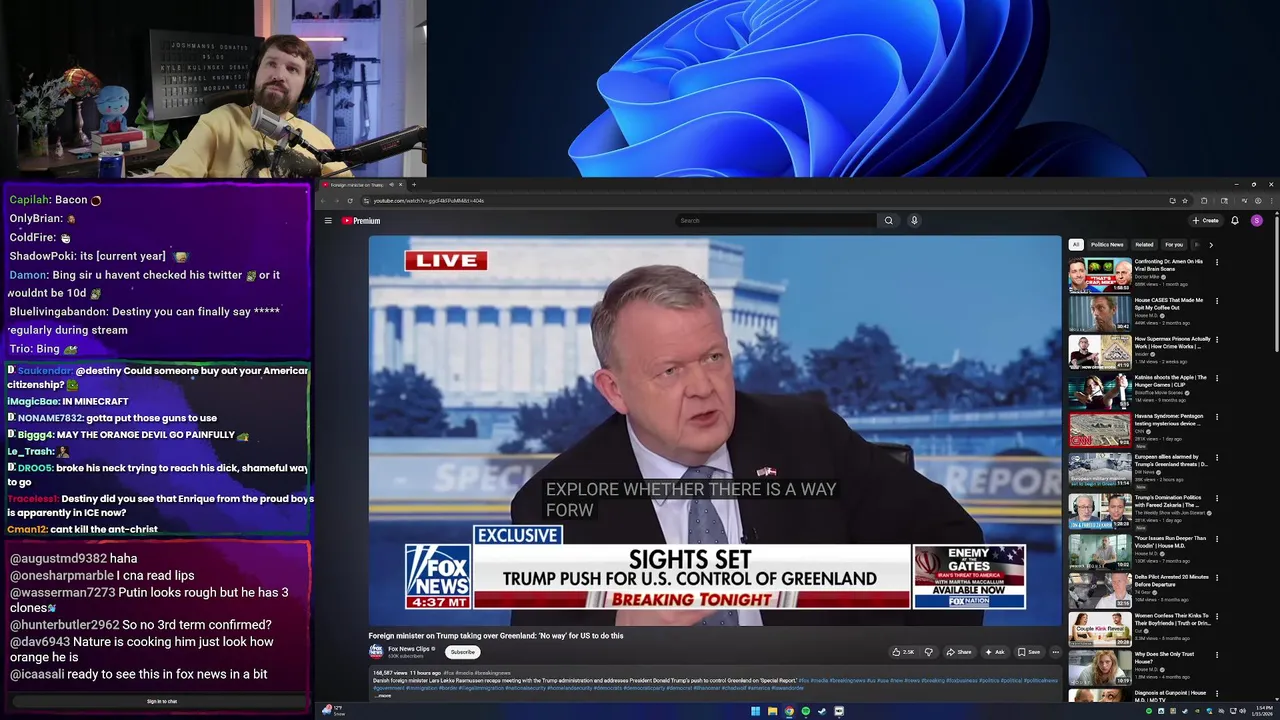
Task: Open Windows Start menu
Action: point(755,711)
